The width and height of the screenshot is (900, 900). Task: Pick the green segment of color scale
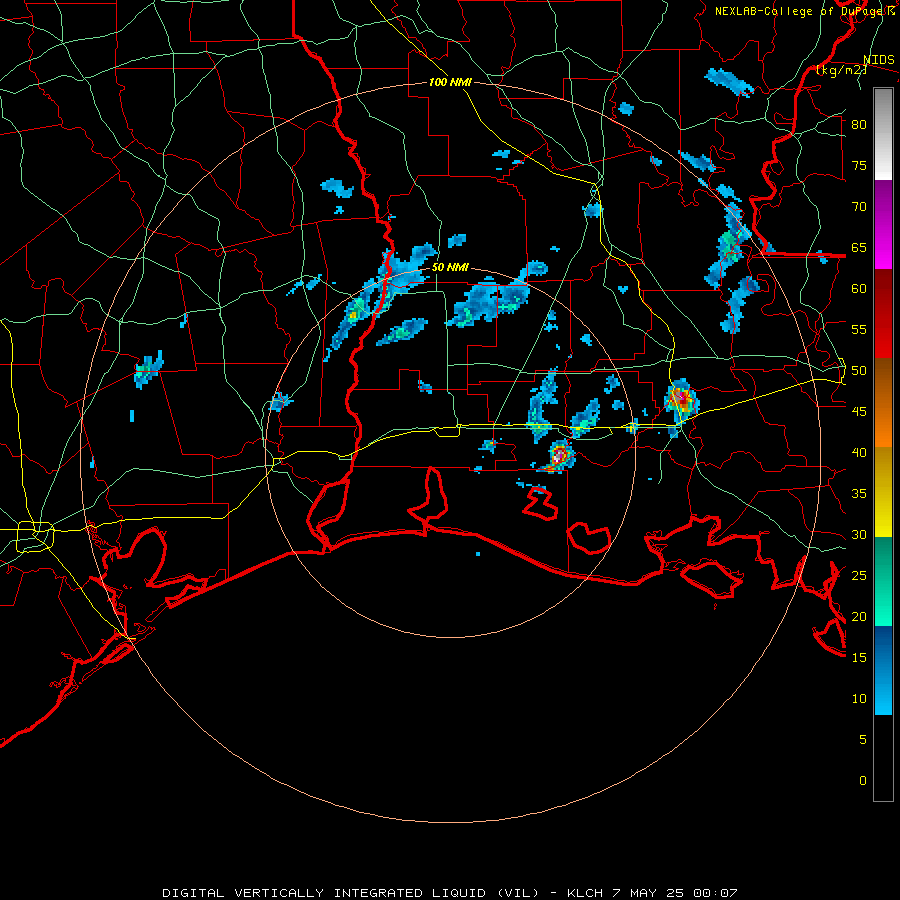point(883,581)
